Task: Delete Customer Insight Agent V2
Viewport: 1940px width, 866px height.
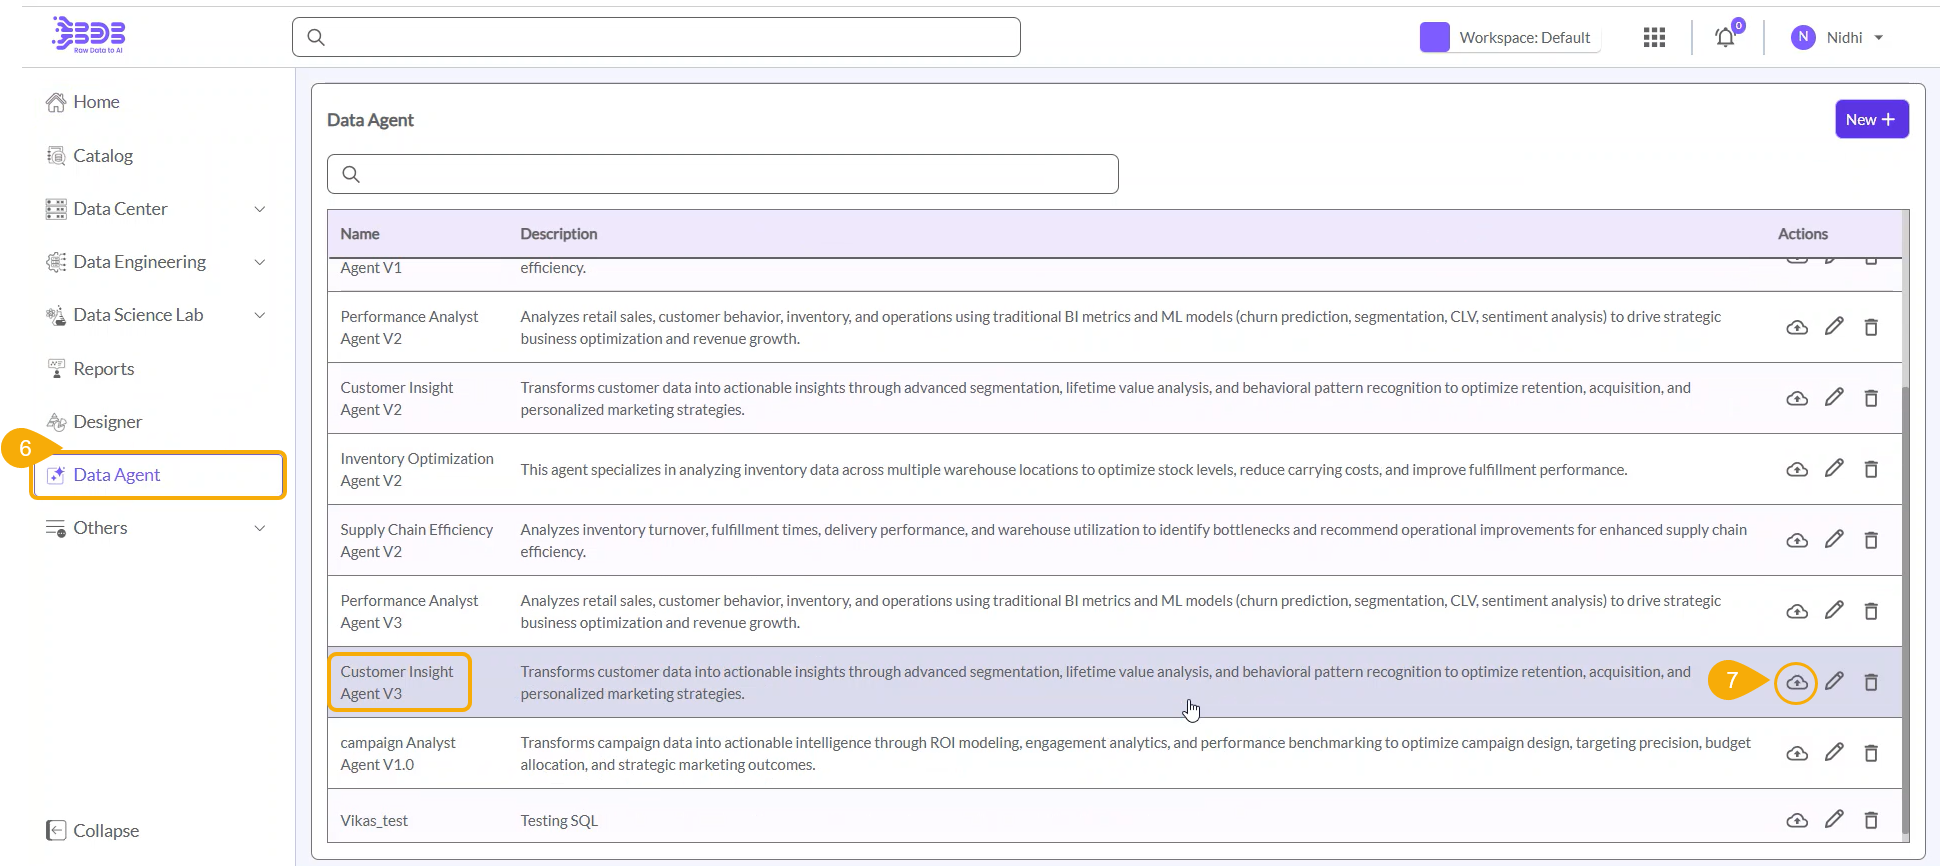Action: click(x=1870, y=398)
